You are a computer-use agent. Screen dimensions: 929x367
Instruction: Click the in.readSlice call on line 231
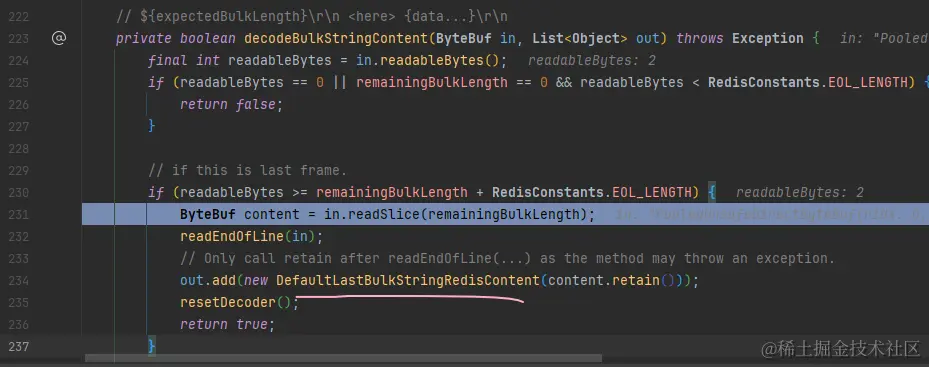pyautogui.click(x=372, y=214)
